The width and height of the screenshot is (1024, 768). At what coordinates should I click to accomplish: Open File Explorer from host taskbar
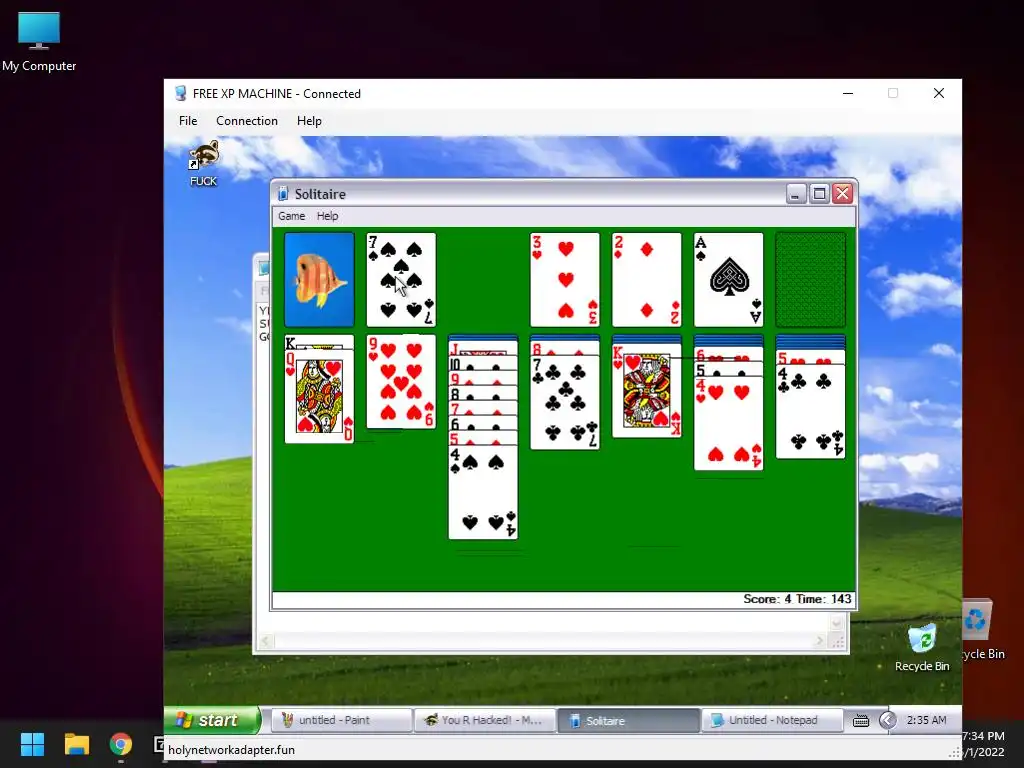76,744
